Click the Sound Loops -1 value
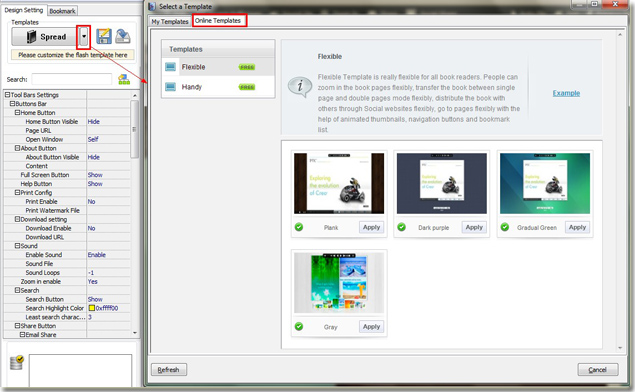 pos(91,273)
